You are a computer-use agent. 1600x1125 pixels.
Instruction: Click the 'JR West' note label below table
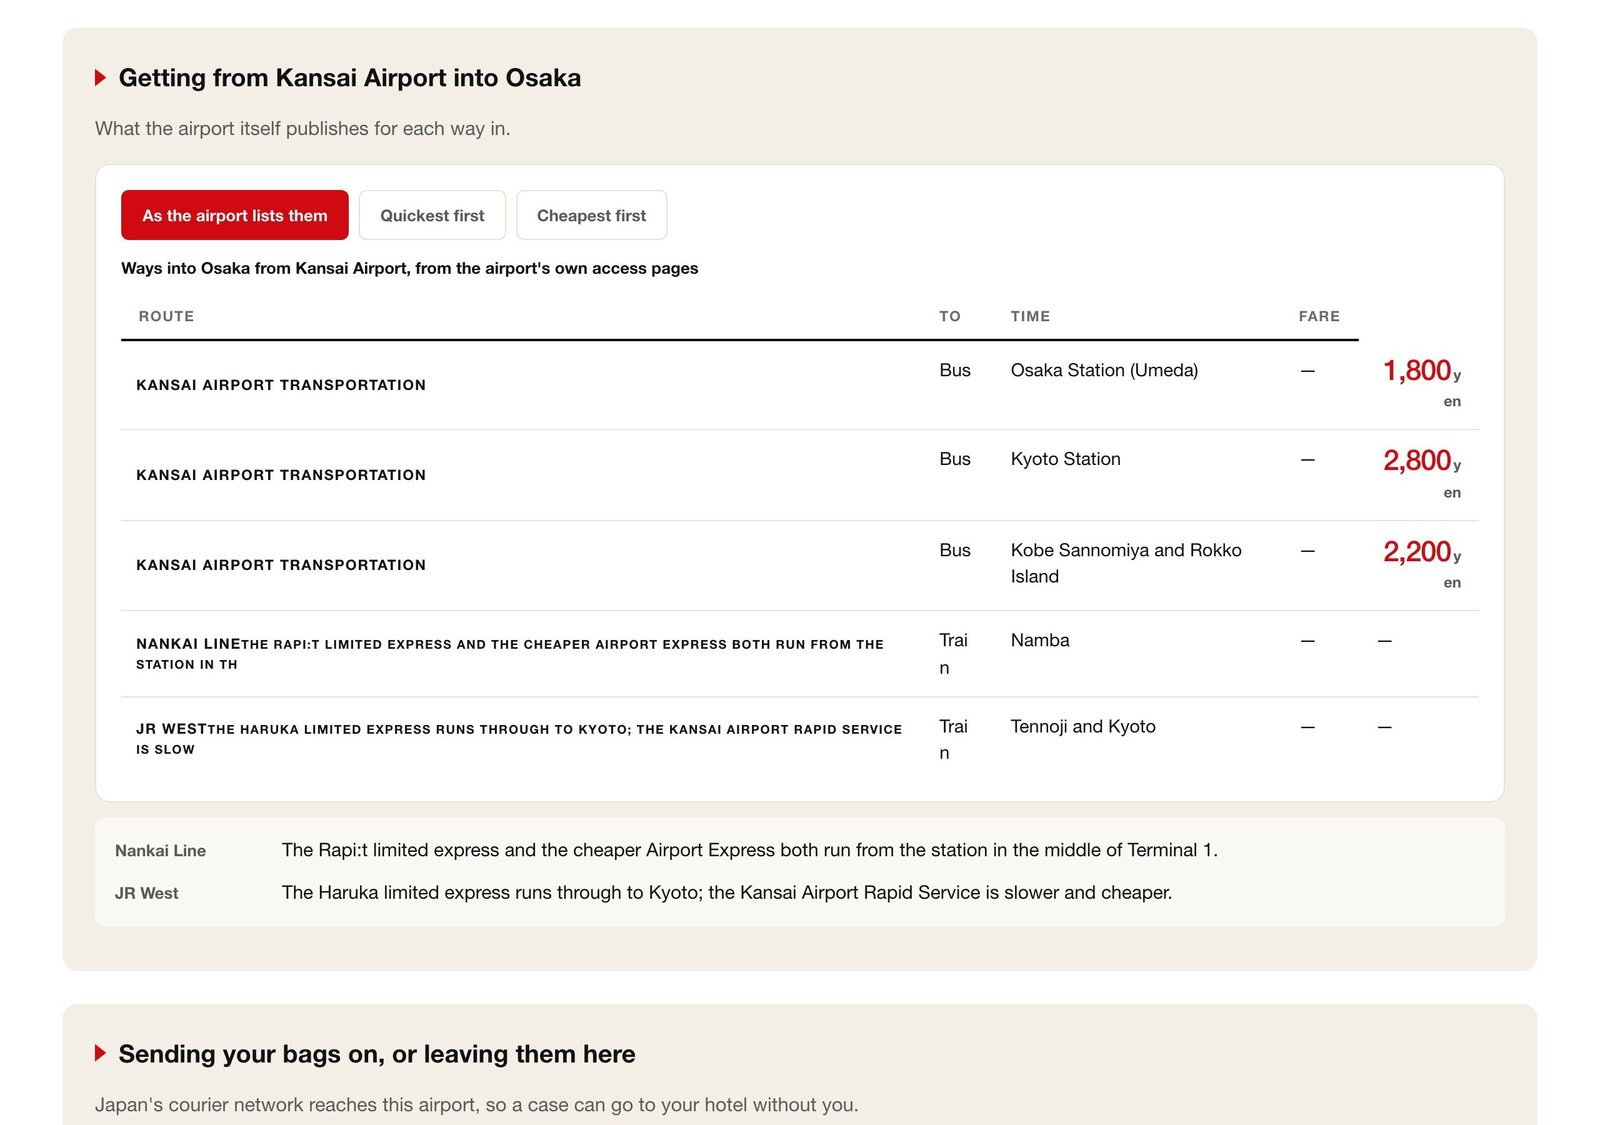[146, 893]
